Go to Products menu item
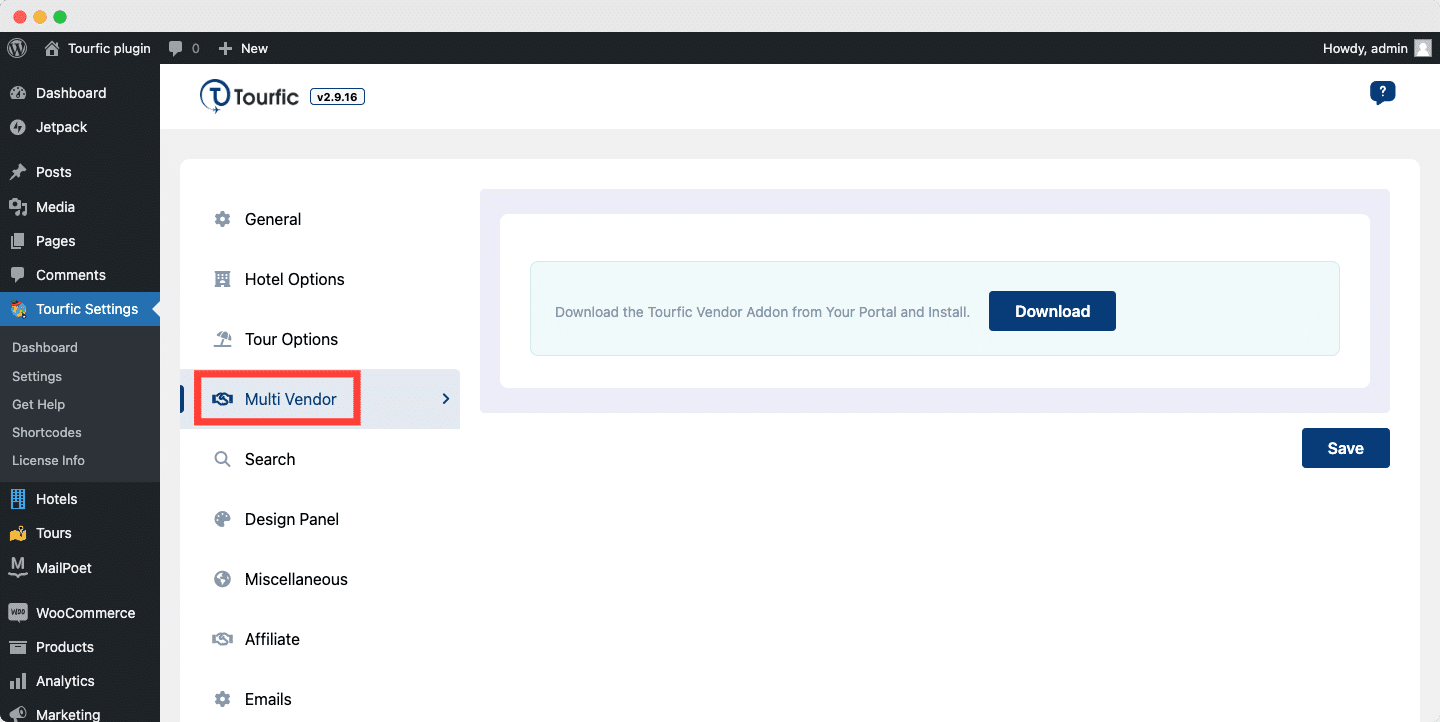Screen dimensions: 1440x722 [x=80, y=647]
